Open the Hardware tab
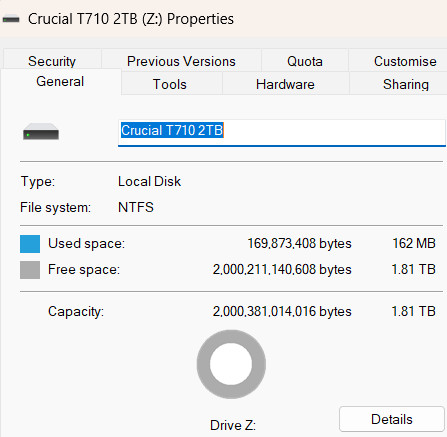 tap(285, 84)
